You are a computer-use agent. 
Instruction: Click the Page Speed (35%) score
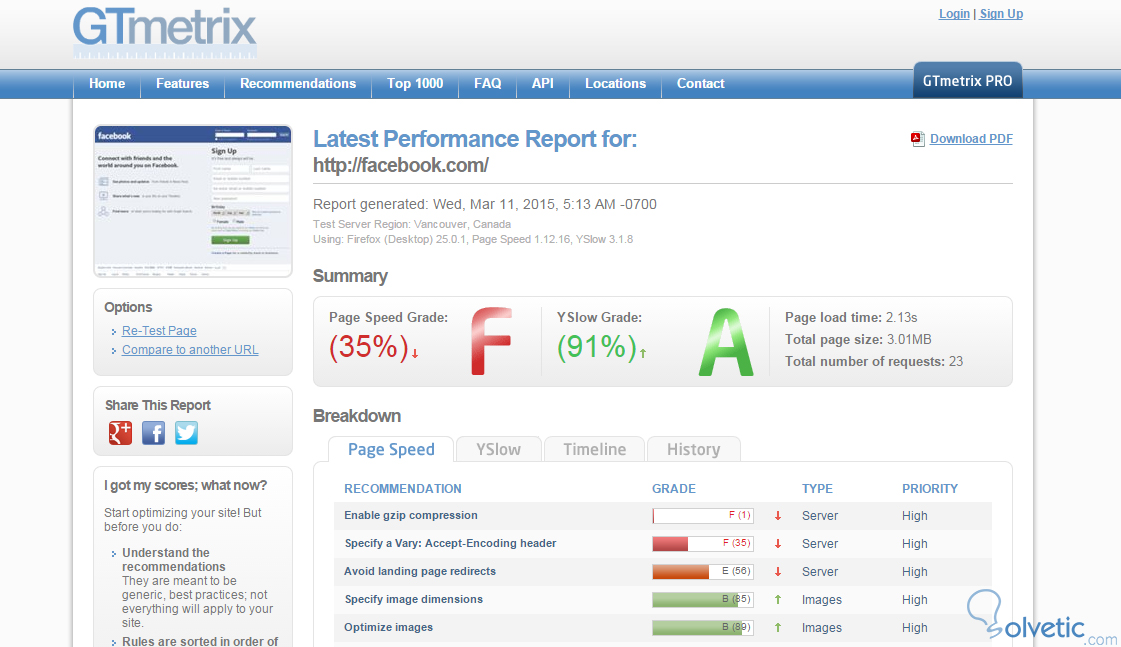click(369, 347)
